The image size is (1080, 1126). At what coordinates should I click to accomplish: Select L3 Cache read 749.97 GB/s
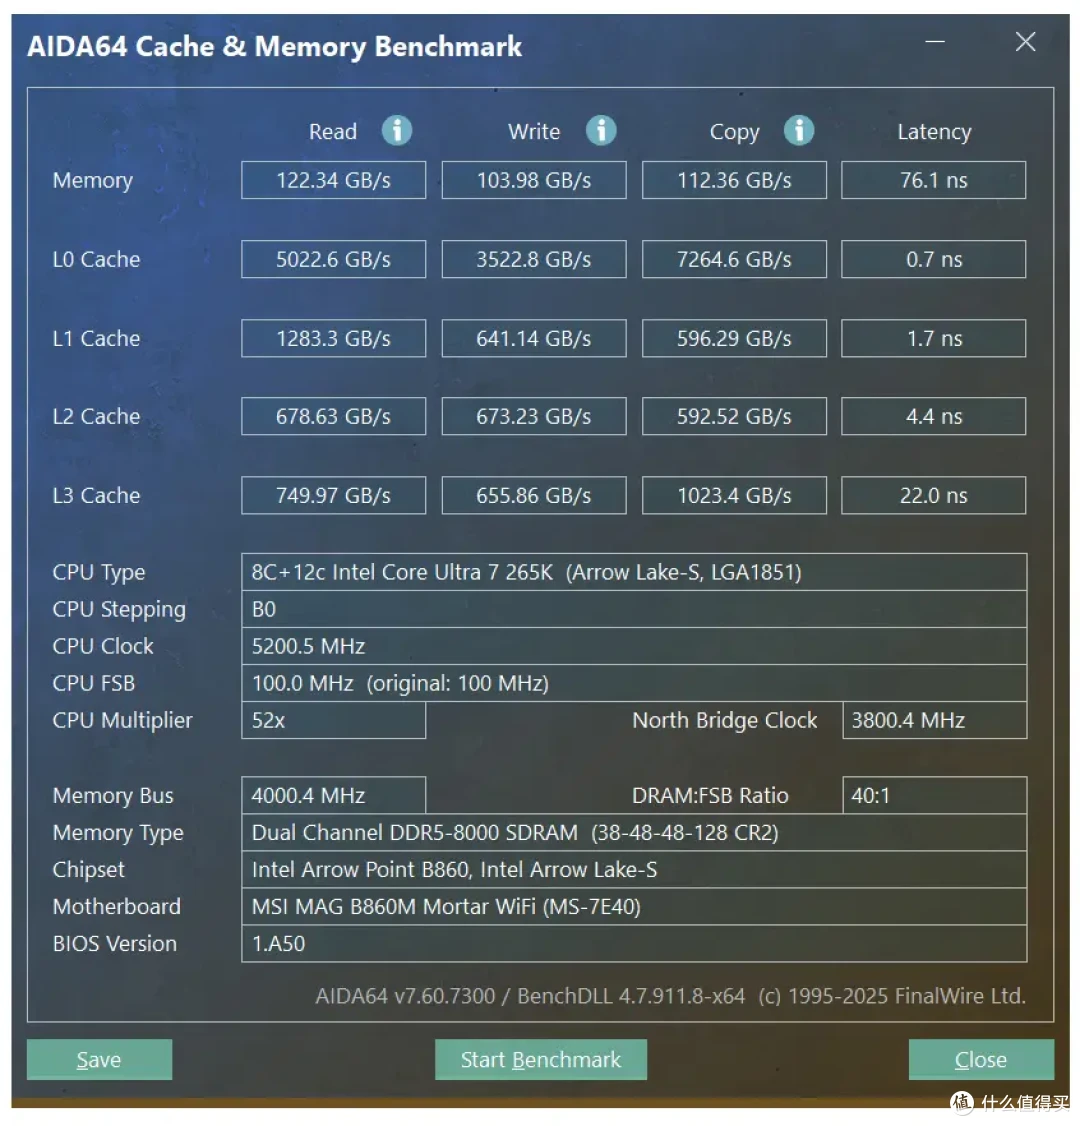point(333,495)
